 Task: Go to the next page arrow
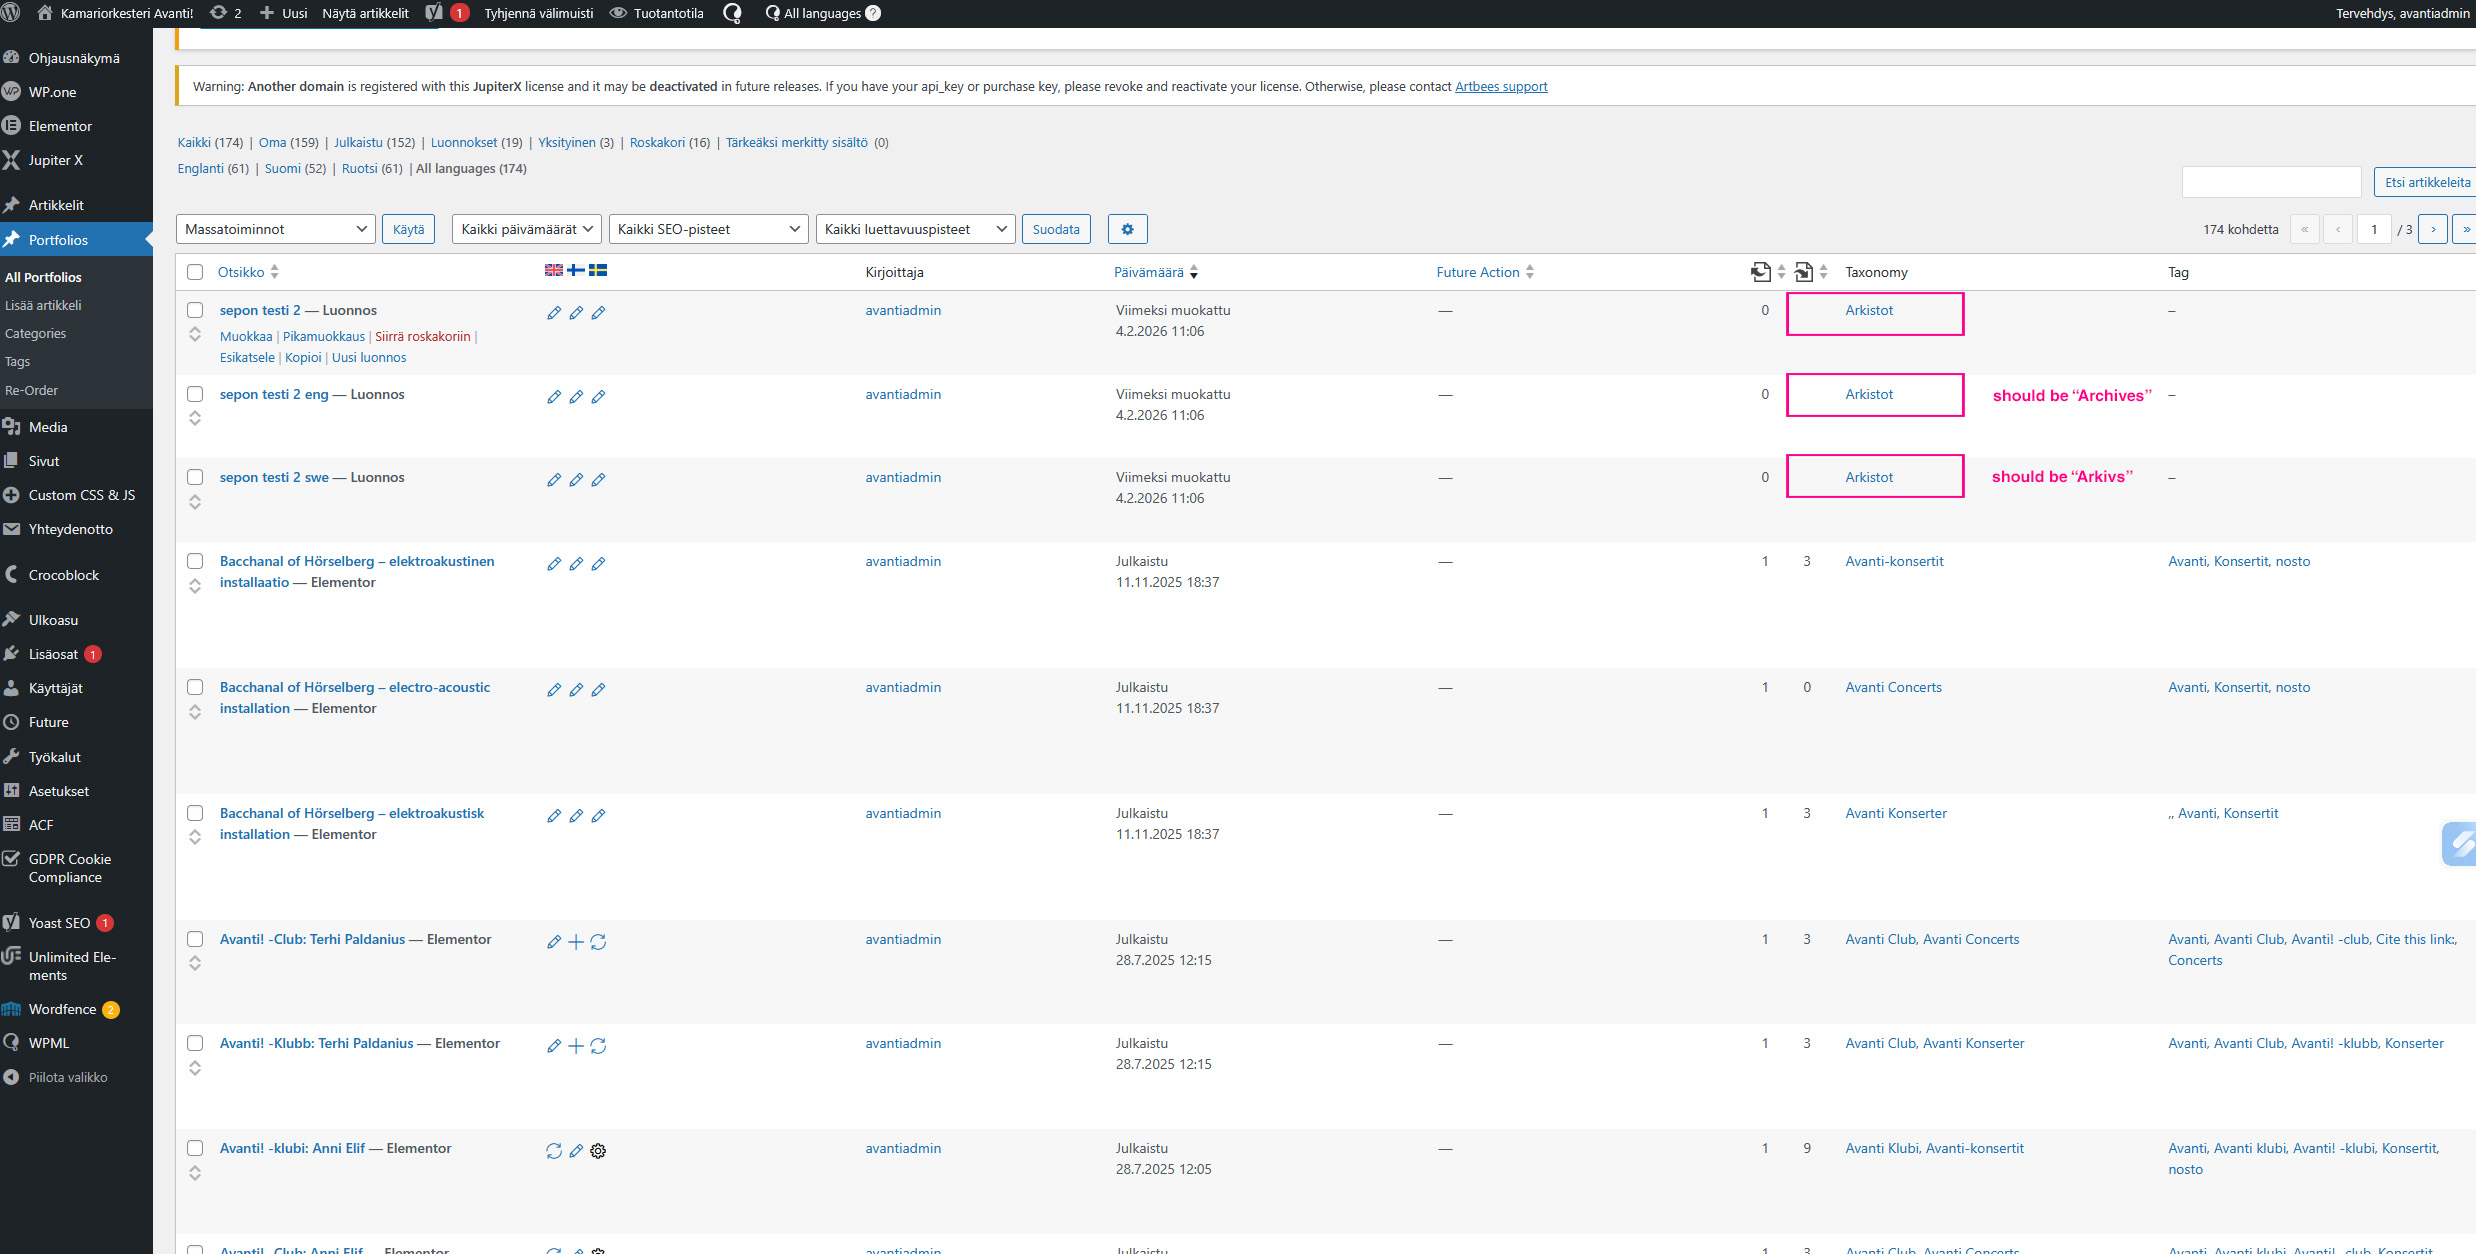coord(2433,229)
